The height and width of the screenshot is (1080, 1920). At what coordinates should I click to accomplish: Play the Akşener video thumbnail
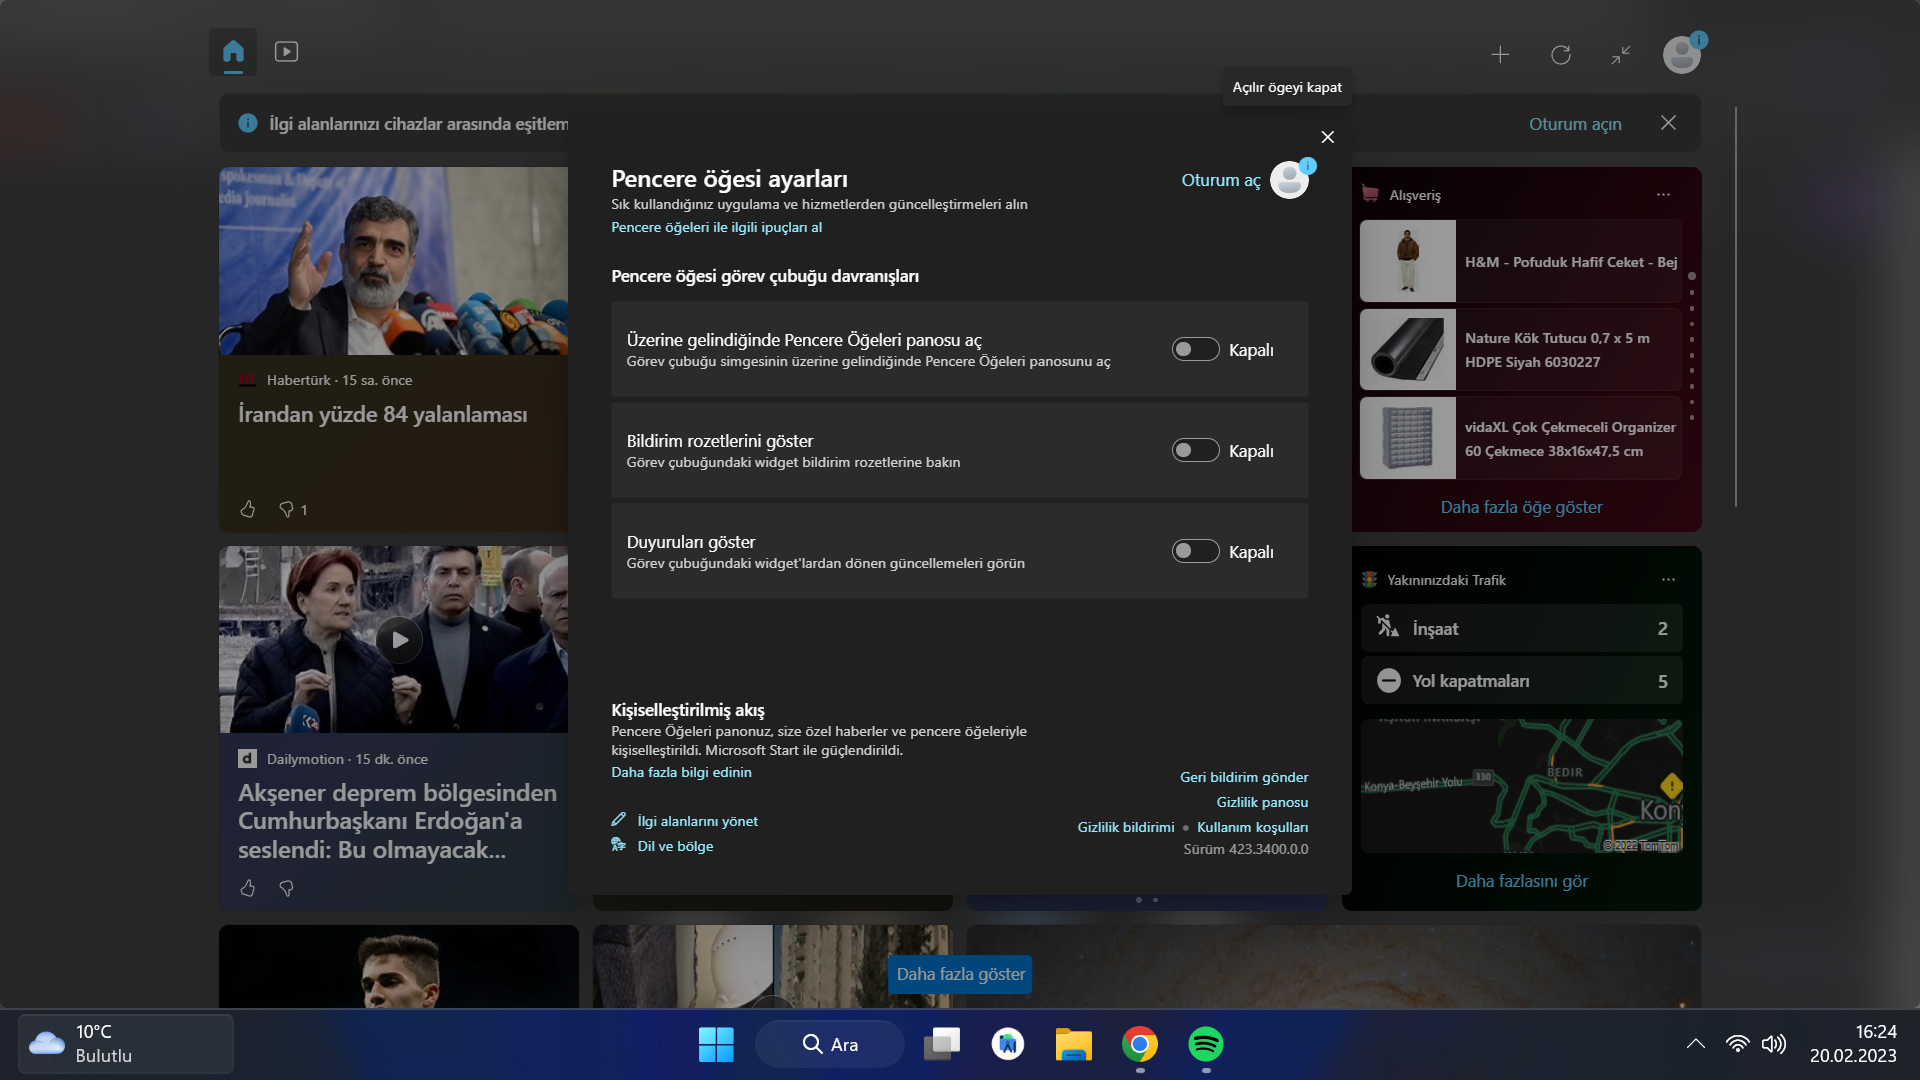(399, 640)
